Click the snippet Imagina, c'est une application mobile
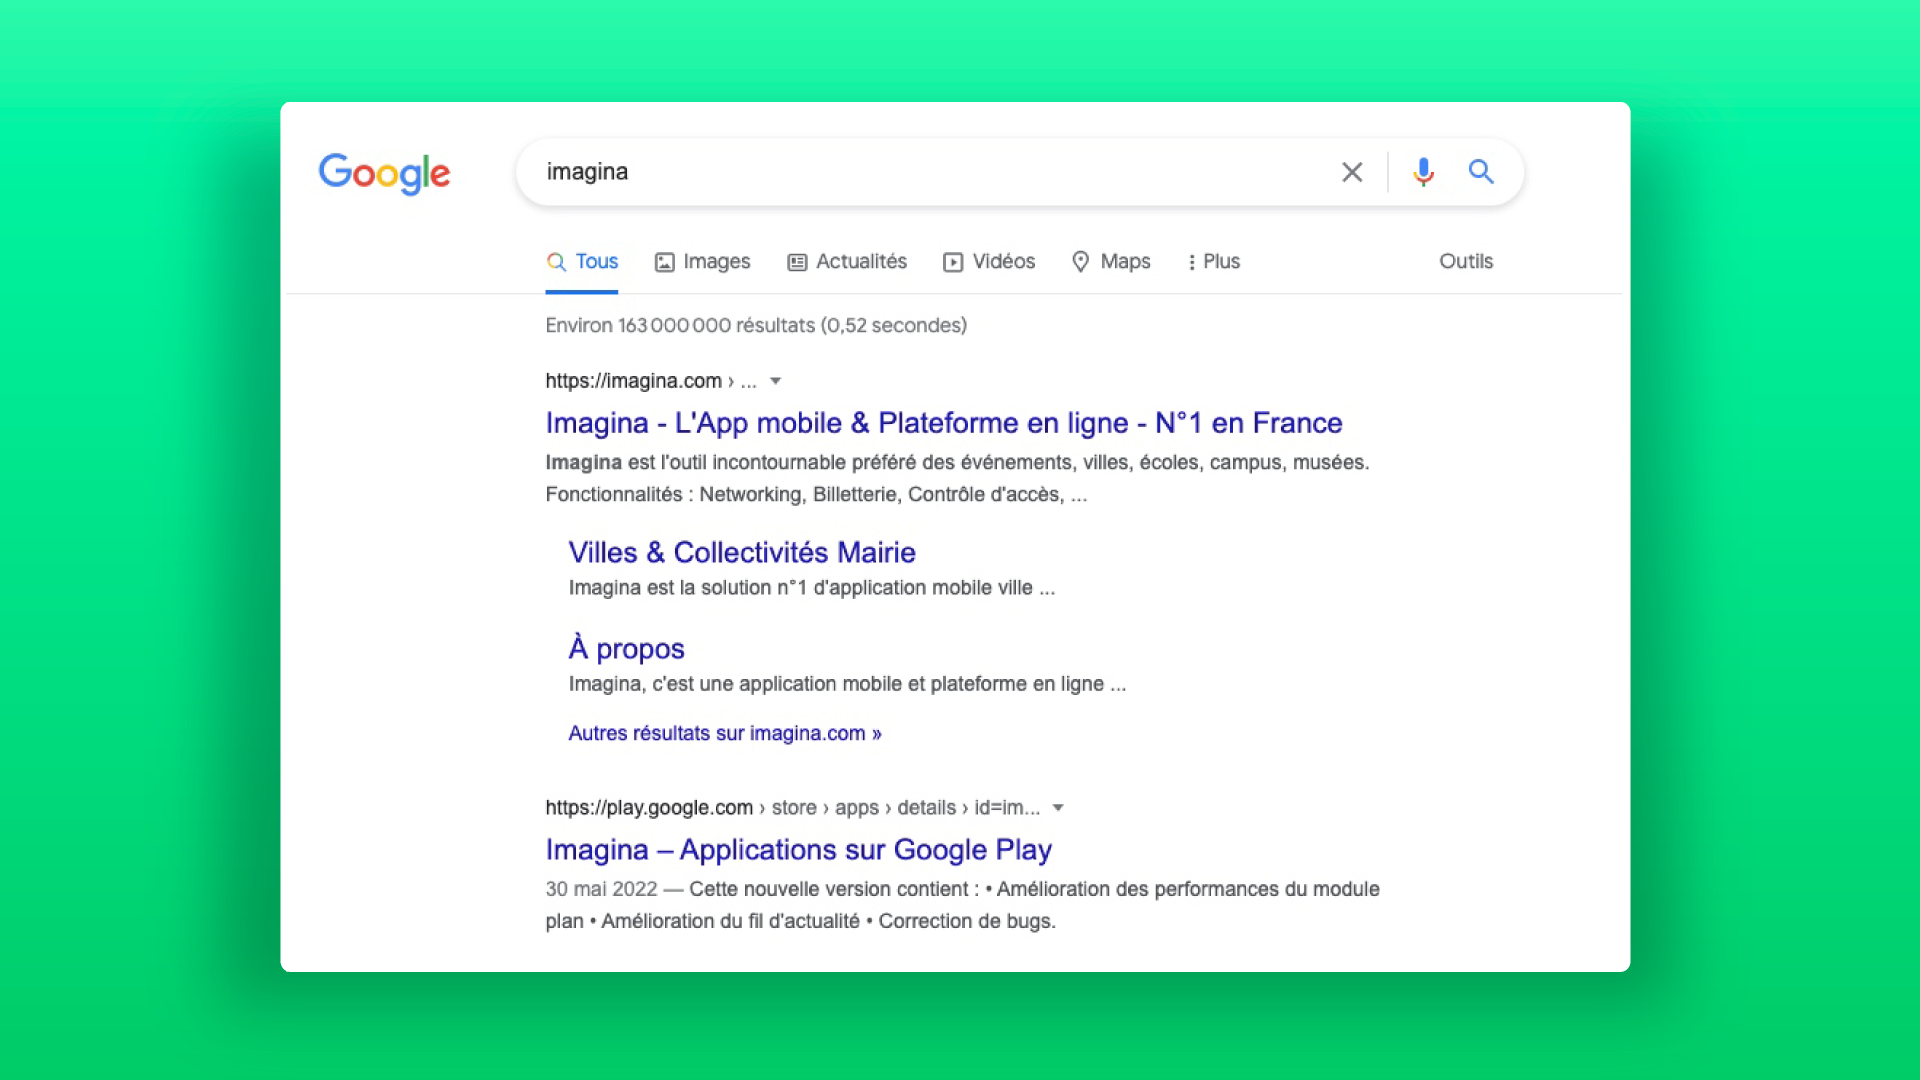 point(847,684)
